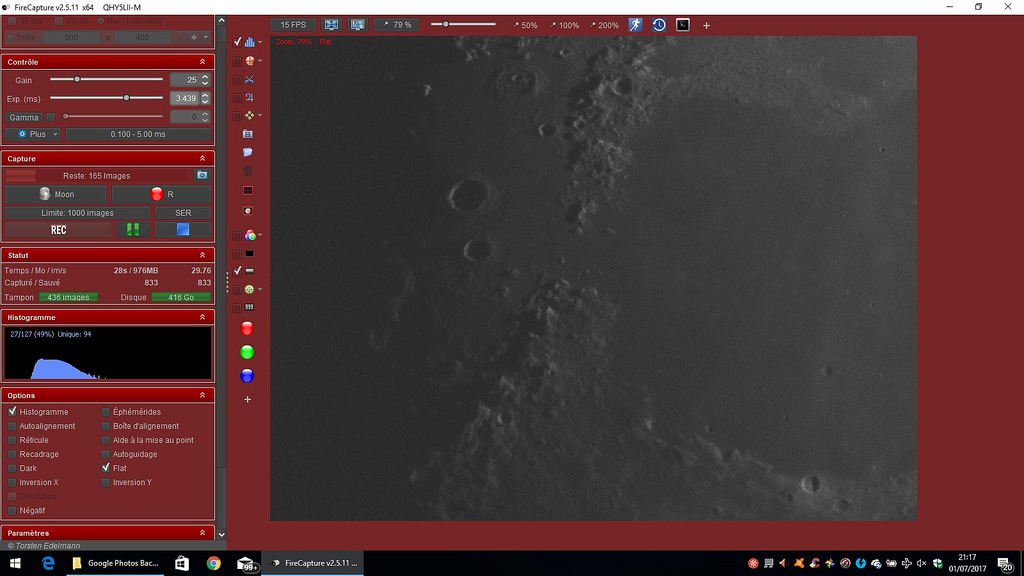Collapse the Statut panel
This screenshot has width=1024, height=576.
(202, 255)
